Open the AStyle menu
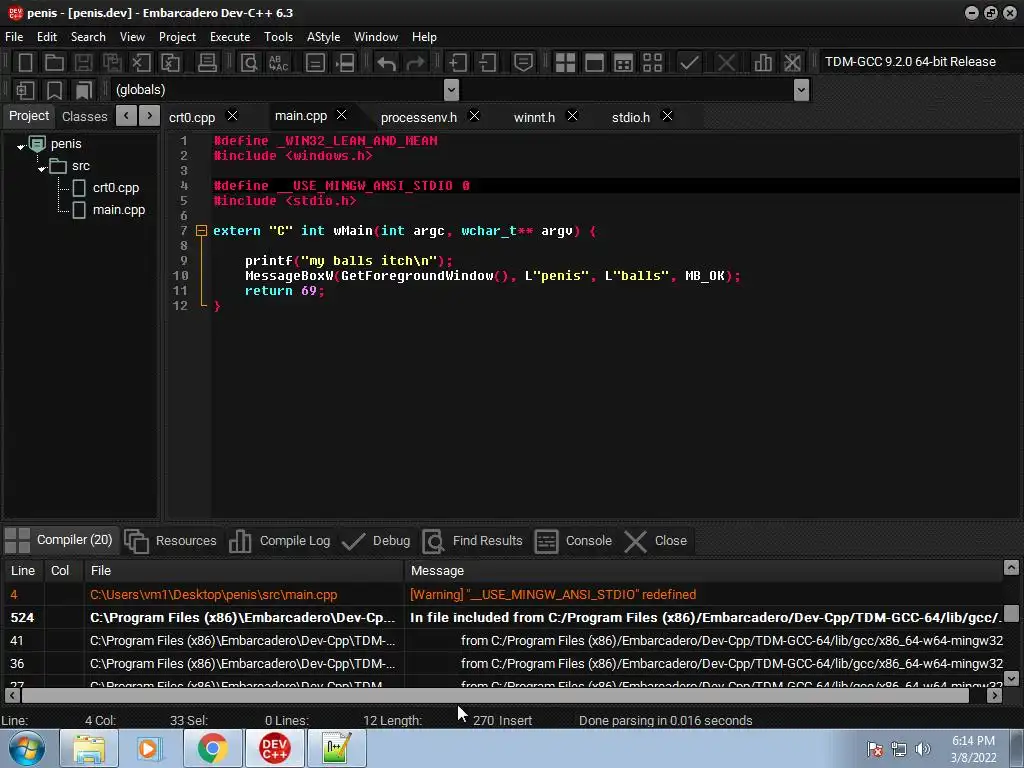The height and width of the screenshot is (768, 1024). tap(323, 37)
